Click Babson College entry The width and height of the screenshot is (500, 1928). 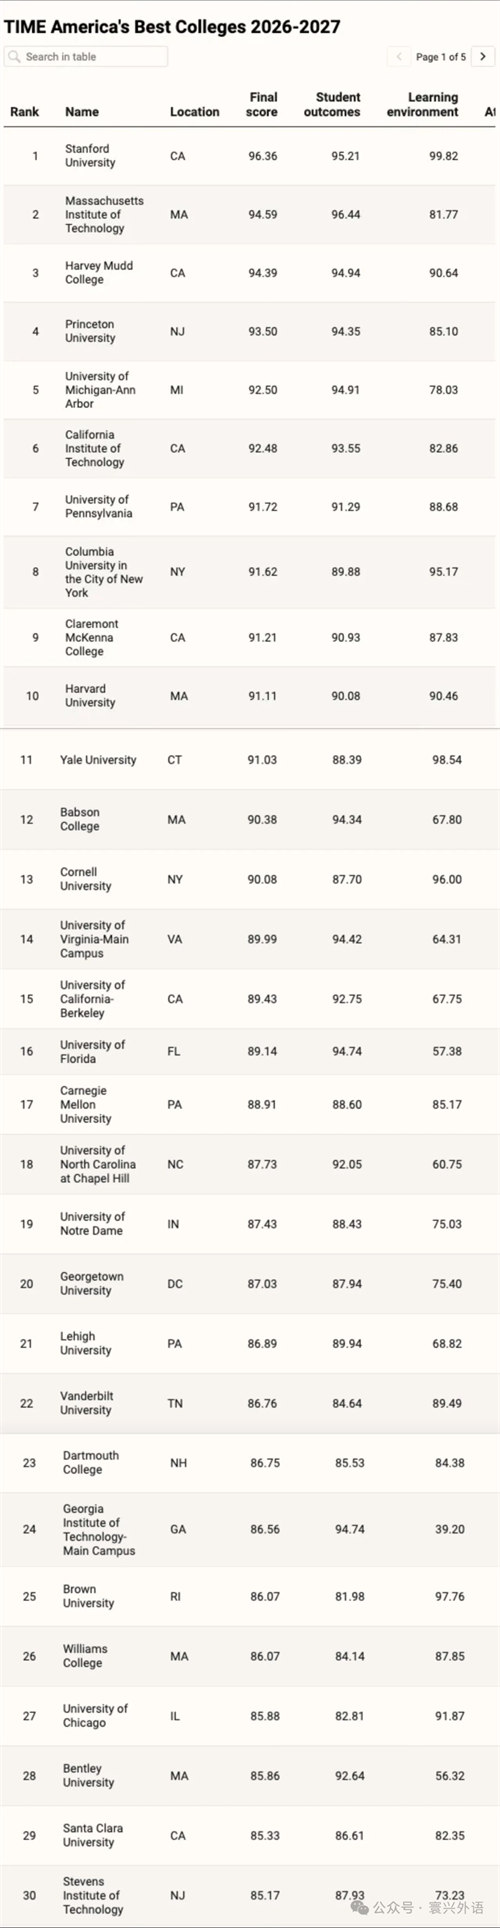click(80, 820)
